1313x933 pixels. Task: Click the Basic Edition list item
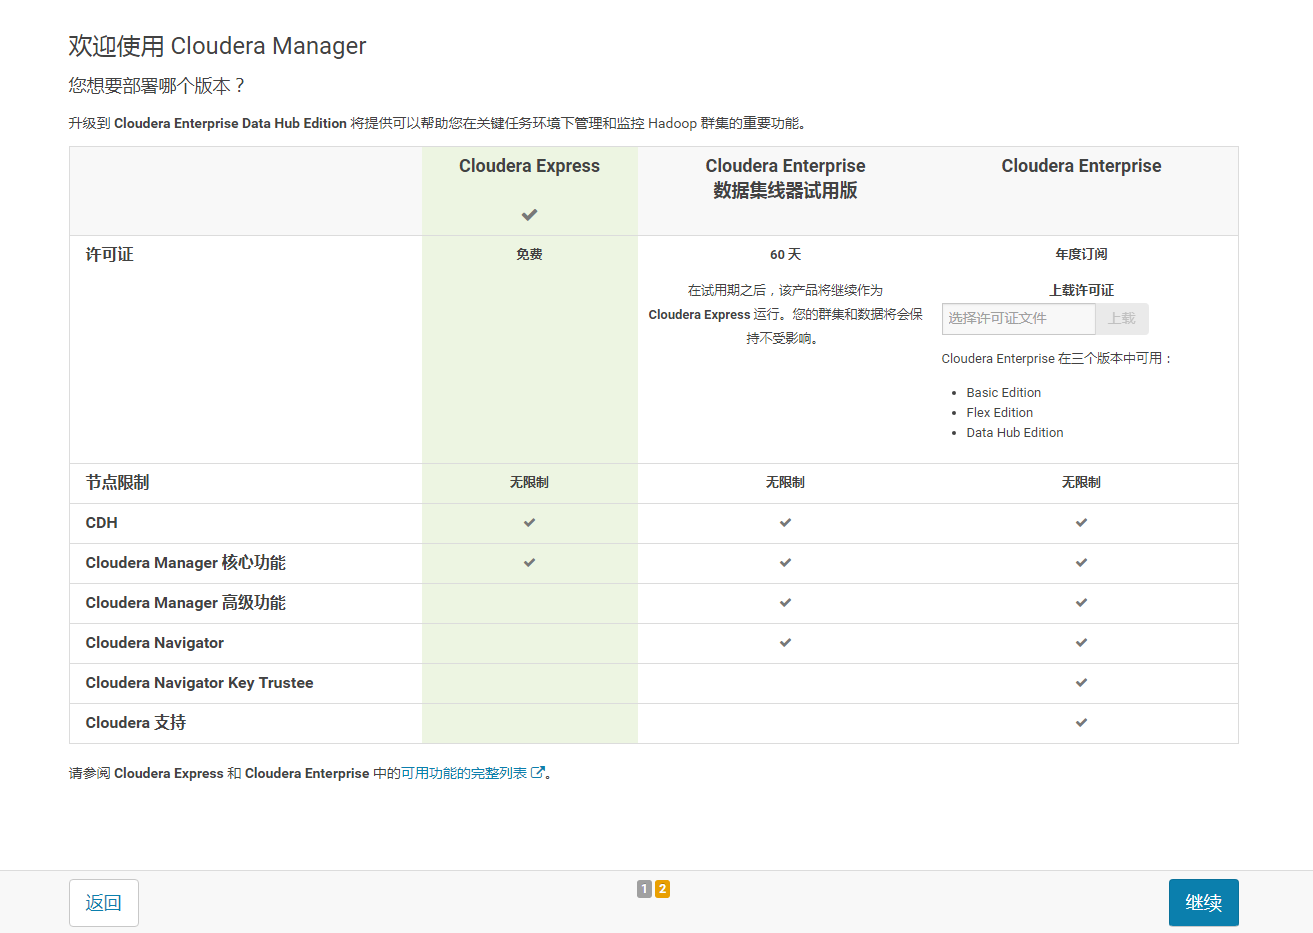pyautogui.click(x=1003, y=393)
